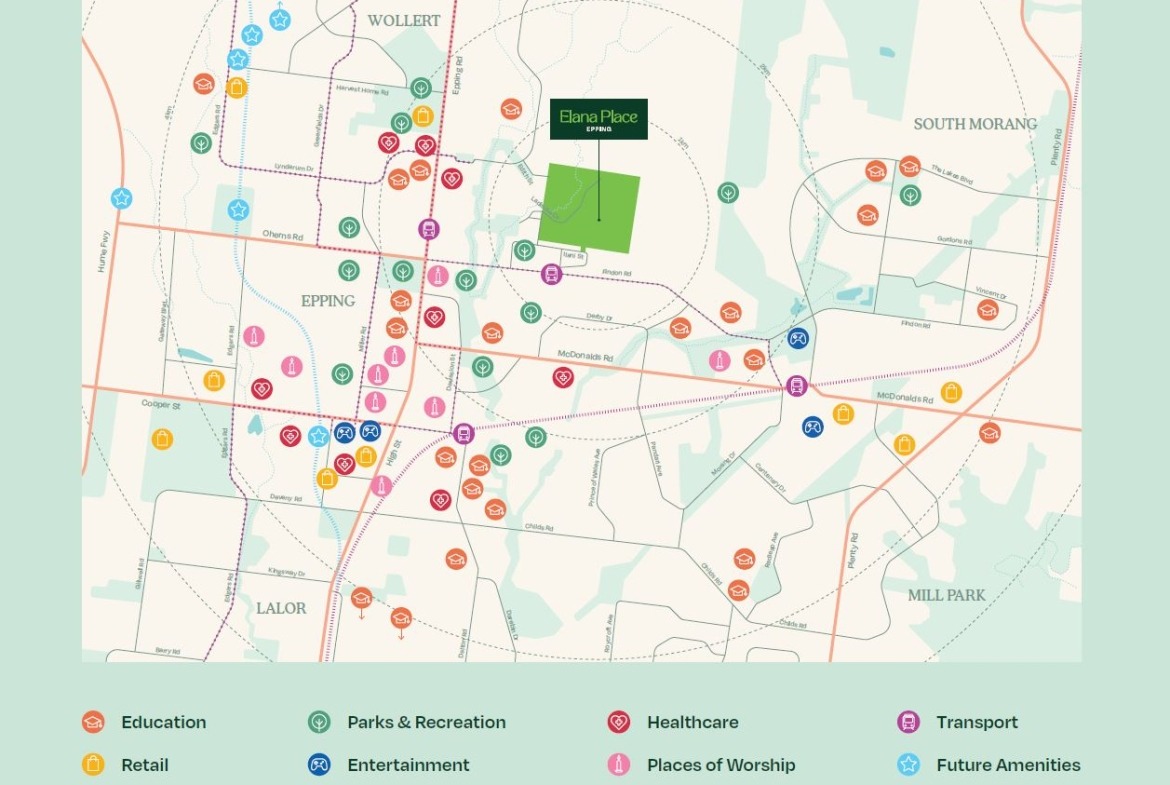1170x785 pixels.
Task: Click the Places of Worship legend label
Action: [x=721, y=765]
